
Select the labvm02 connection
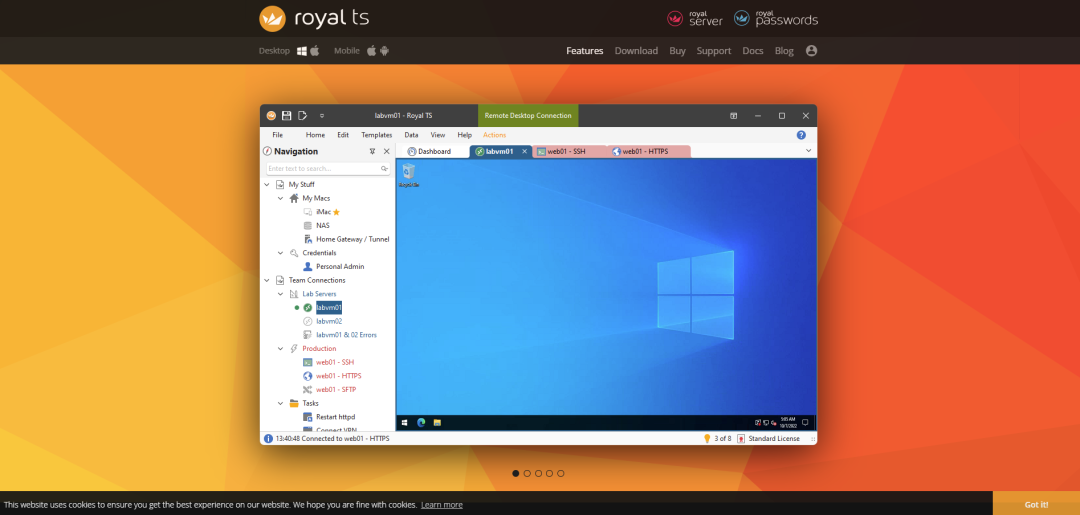coord(329,321)
